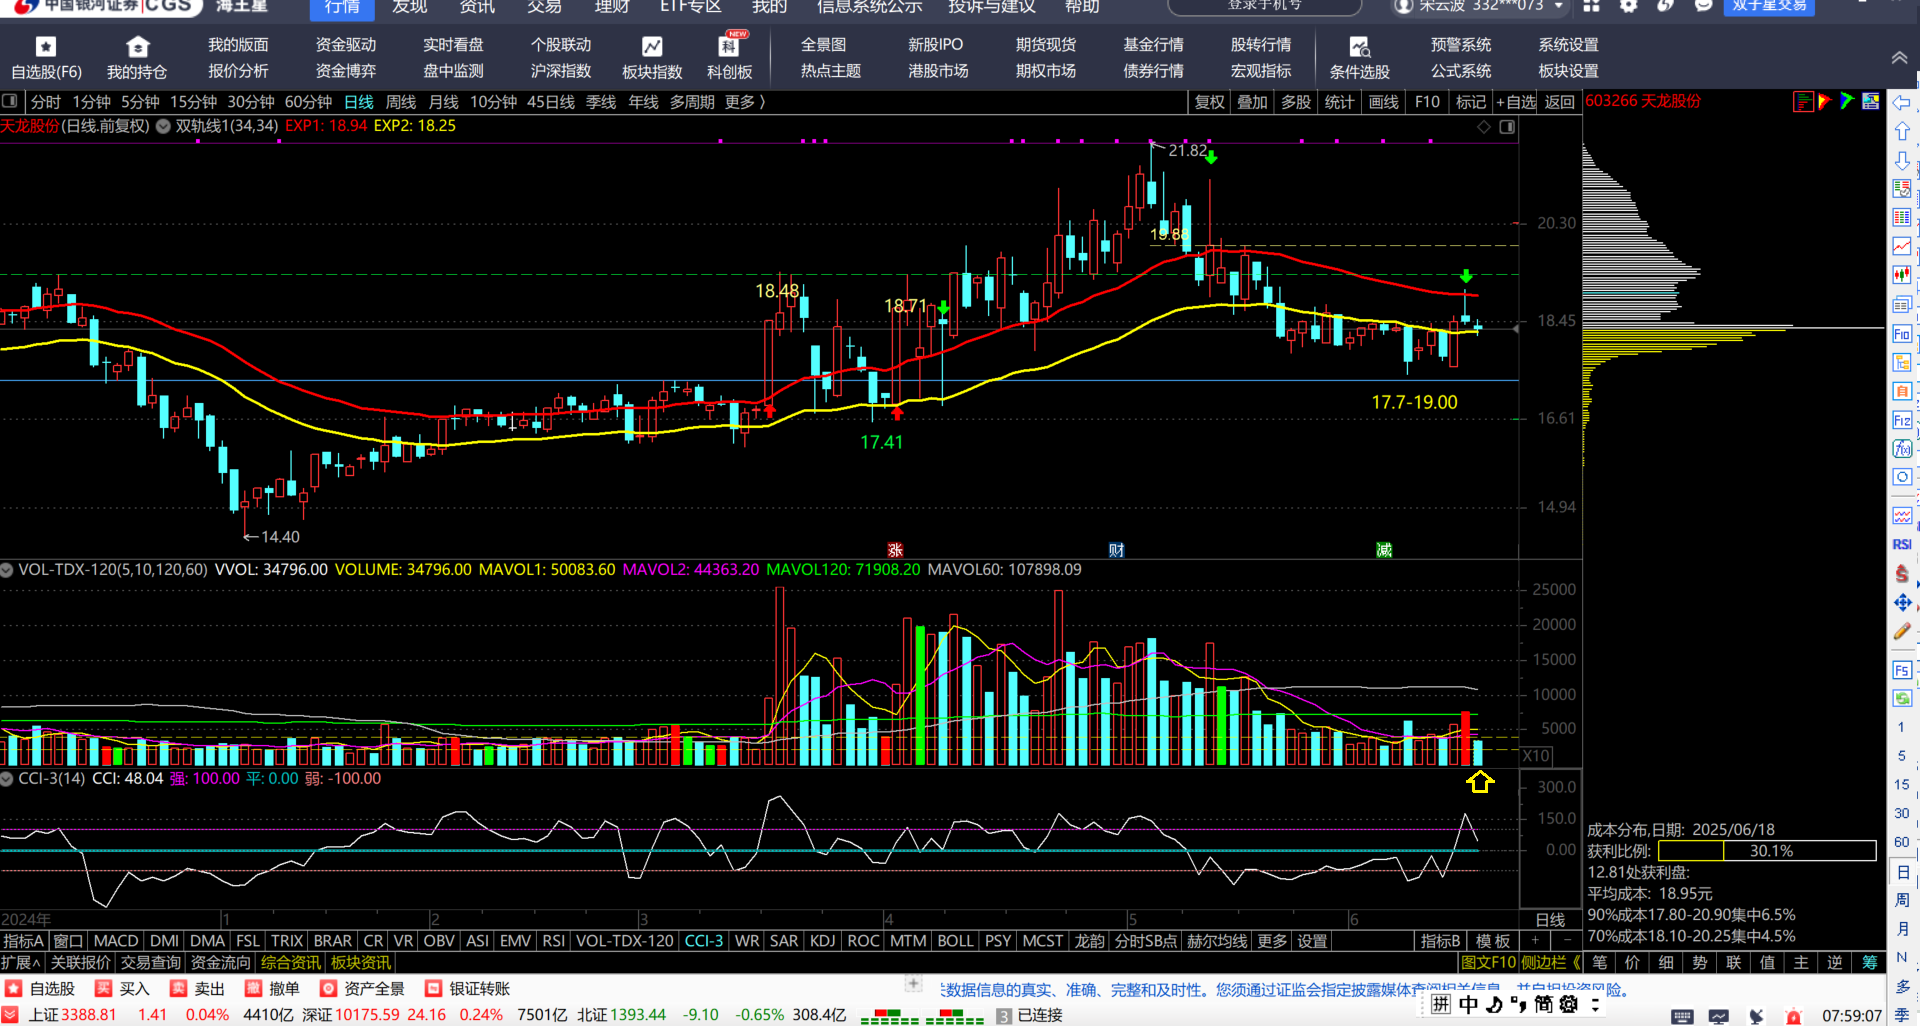Open the candlestick chart sidebar icon
Viewport: 1920px width, 1026px height.
tap(1902, 275)
